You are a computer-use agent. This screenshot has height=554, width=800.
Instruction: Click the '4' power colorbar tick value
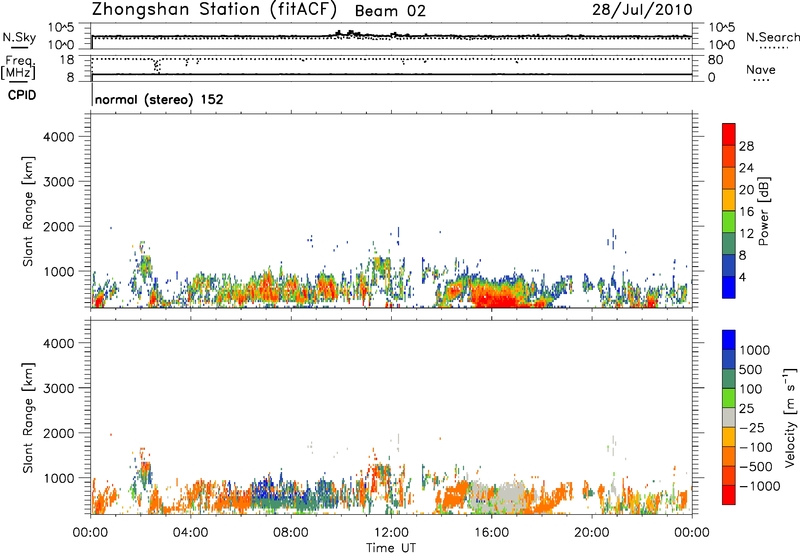pos(743,278)
